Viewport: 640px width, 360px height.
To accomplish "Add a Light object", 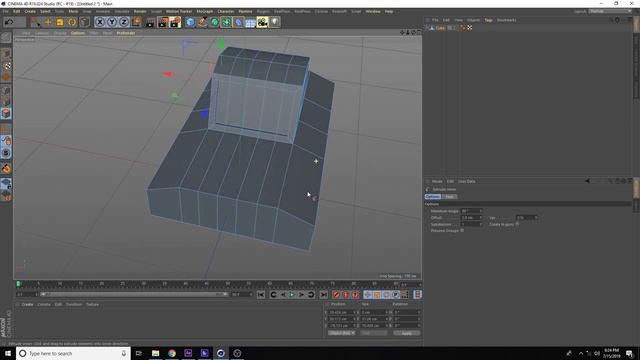I will (x=275, y=22).
